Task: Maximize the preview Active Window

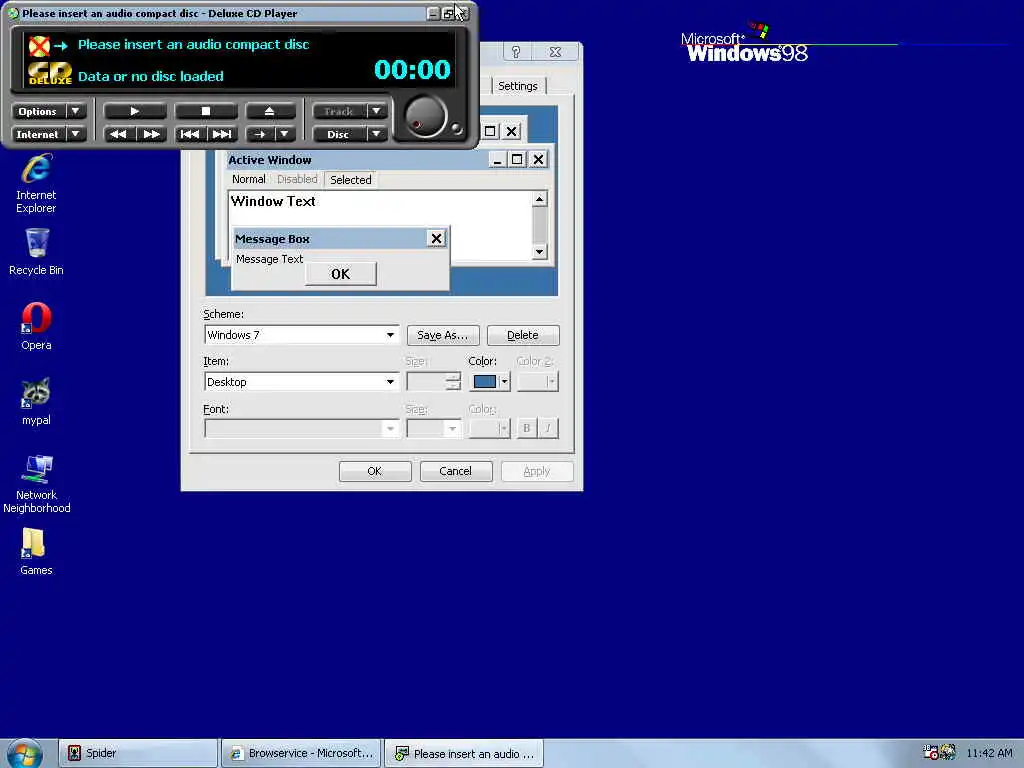Action: (517, 160)
